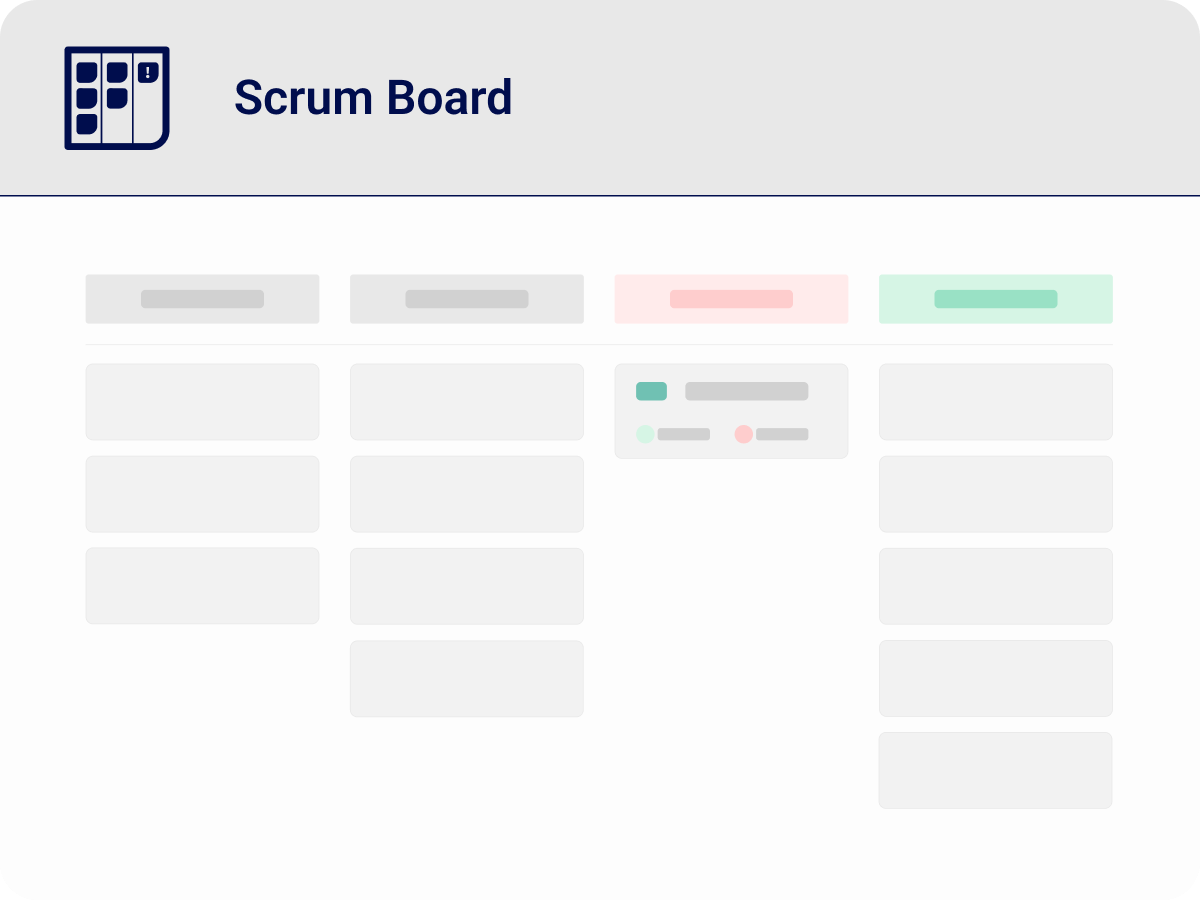Open the task card in the pink column
Screen dimensions: 1201x901
(x=731, y=412)
